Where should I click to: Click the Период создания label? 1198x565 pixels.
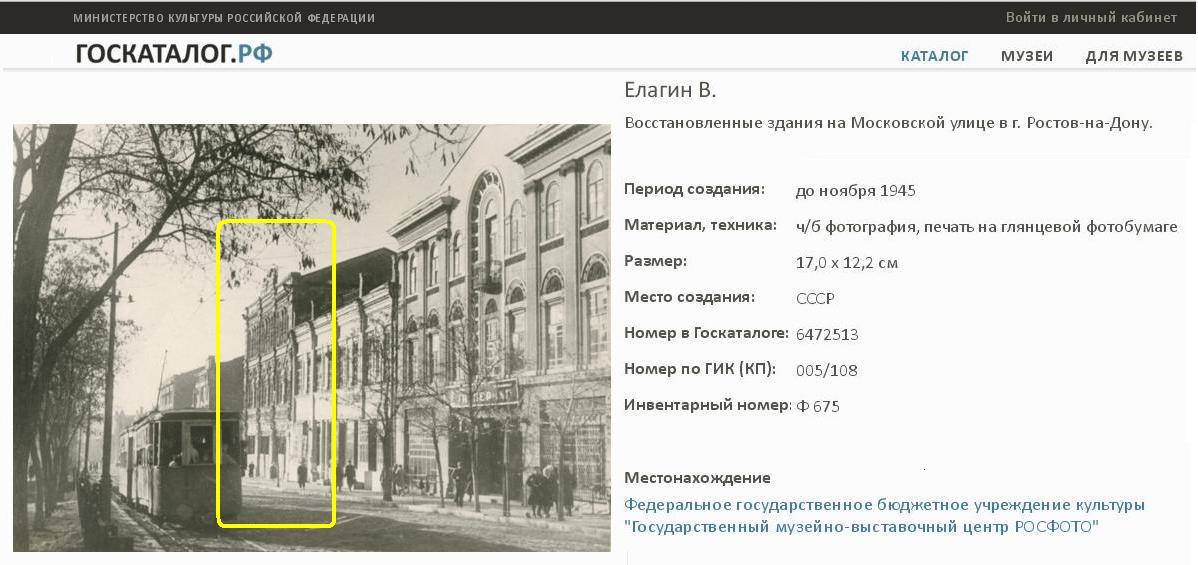pyautogui.click(x=695, y=190)
